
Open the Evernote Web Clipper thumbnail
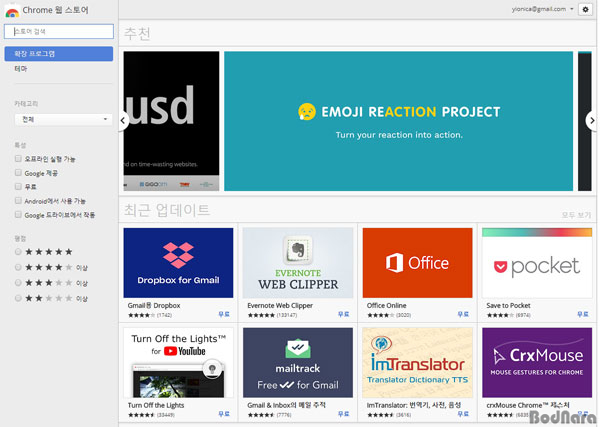(298, 263)
